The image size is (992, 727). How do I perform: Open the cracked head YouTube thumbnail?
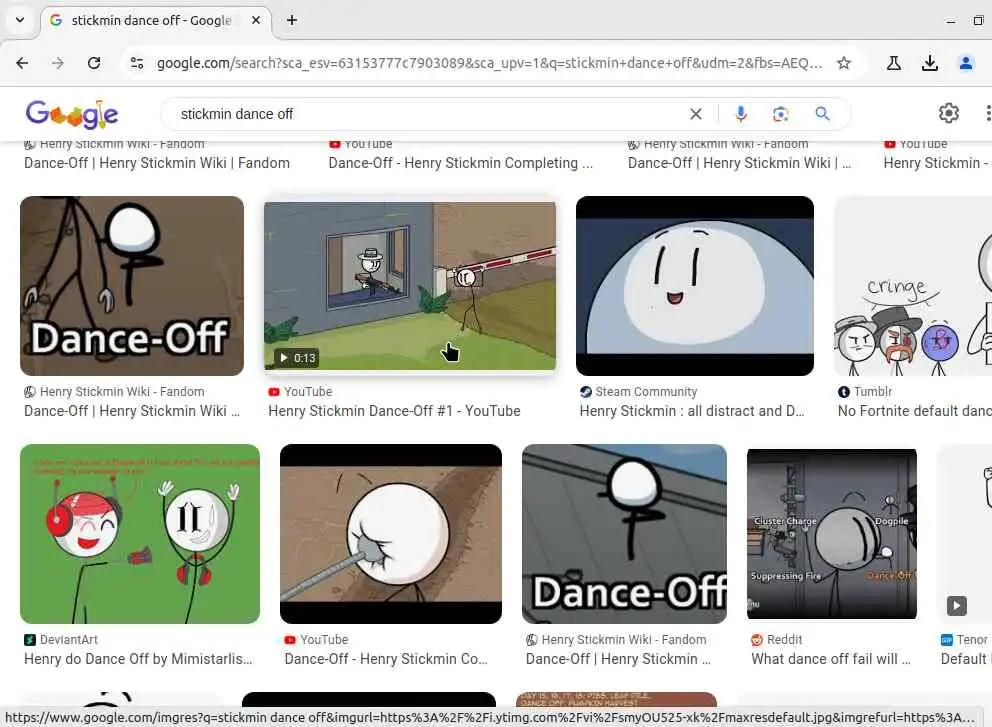click(x=391, y=534)
